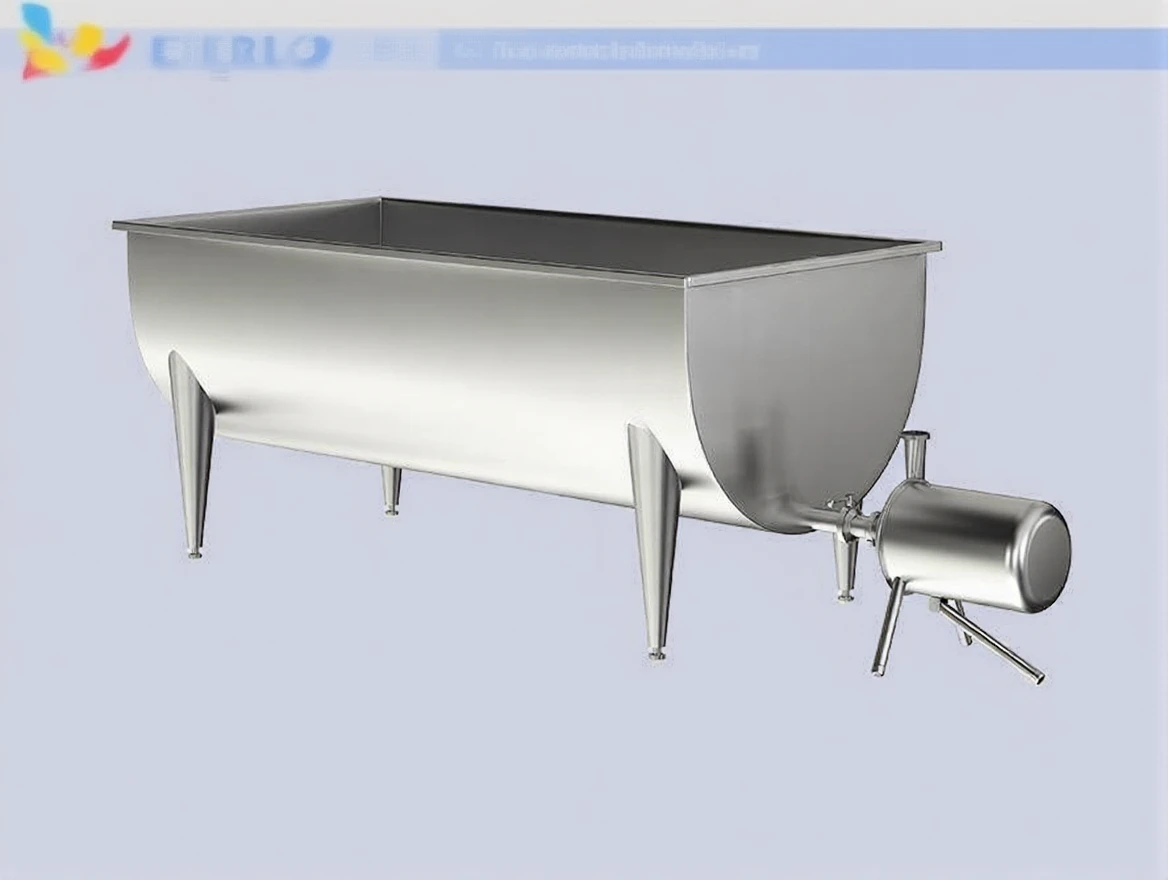Click the small gray label left of the blue bar

pos(396,50)
